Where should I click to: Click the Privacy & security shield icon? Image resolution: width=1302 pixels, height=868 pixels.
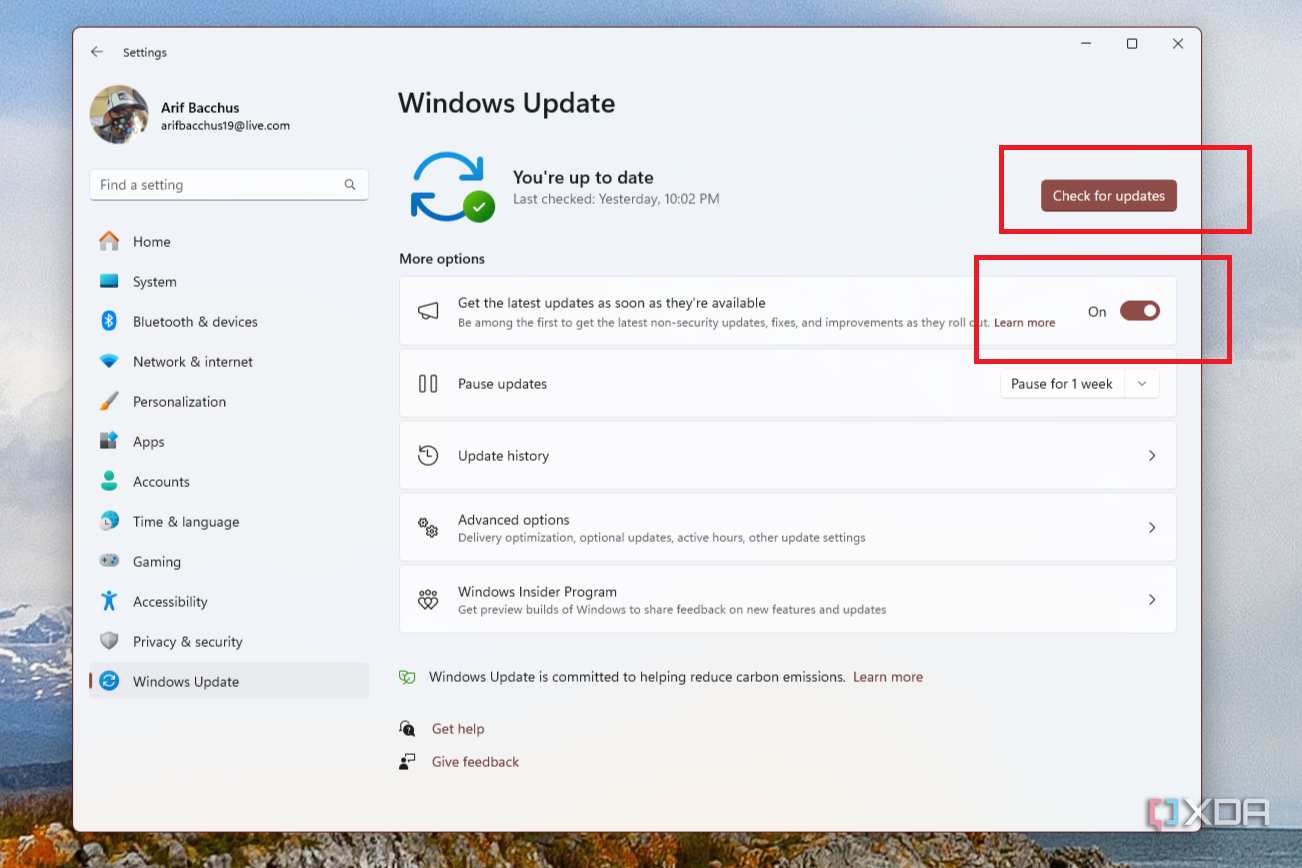click(110, 641)
